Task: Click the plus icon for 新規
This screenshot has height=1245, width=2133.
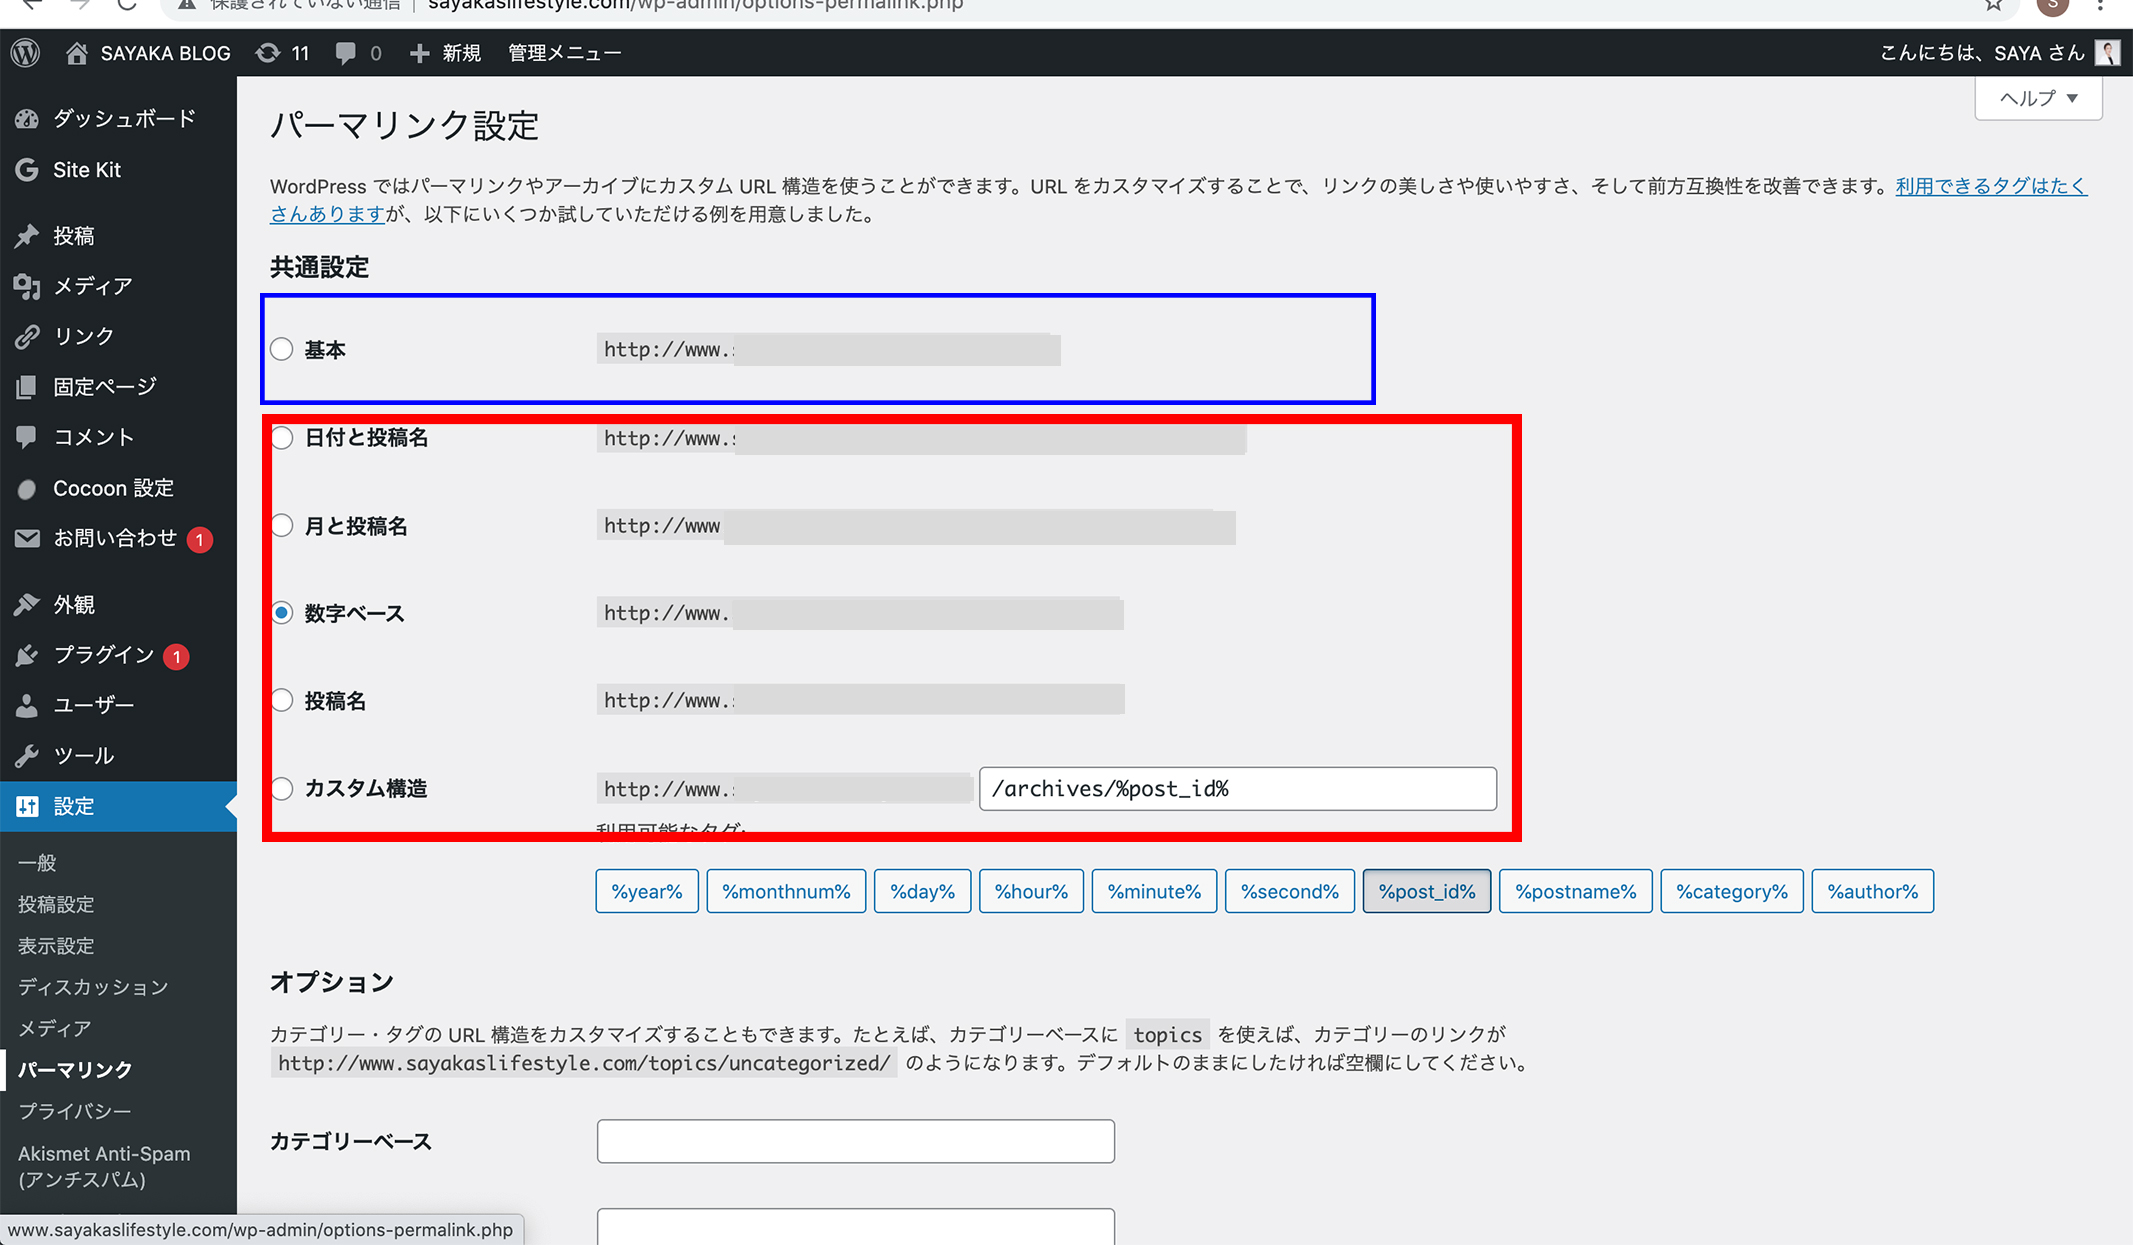Action: [419, 53]
